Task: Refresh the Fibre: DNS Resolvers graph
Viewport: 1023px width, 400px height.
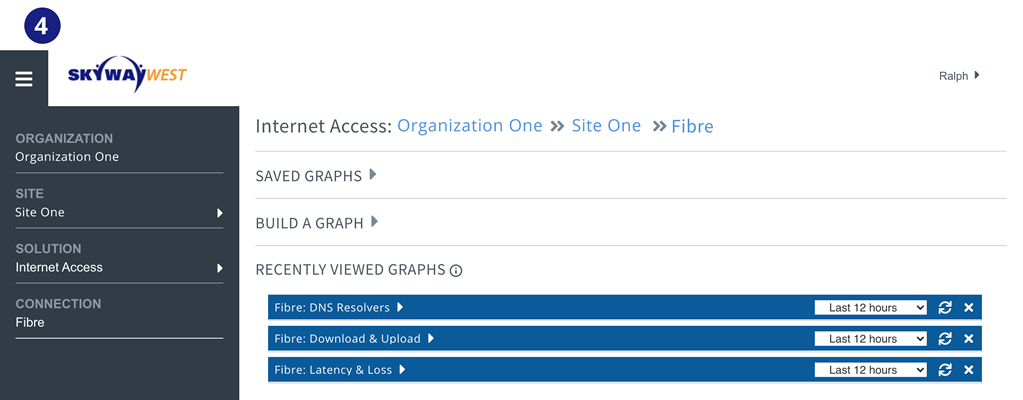Action: click(945, 307)
